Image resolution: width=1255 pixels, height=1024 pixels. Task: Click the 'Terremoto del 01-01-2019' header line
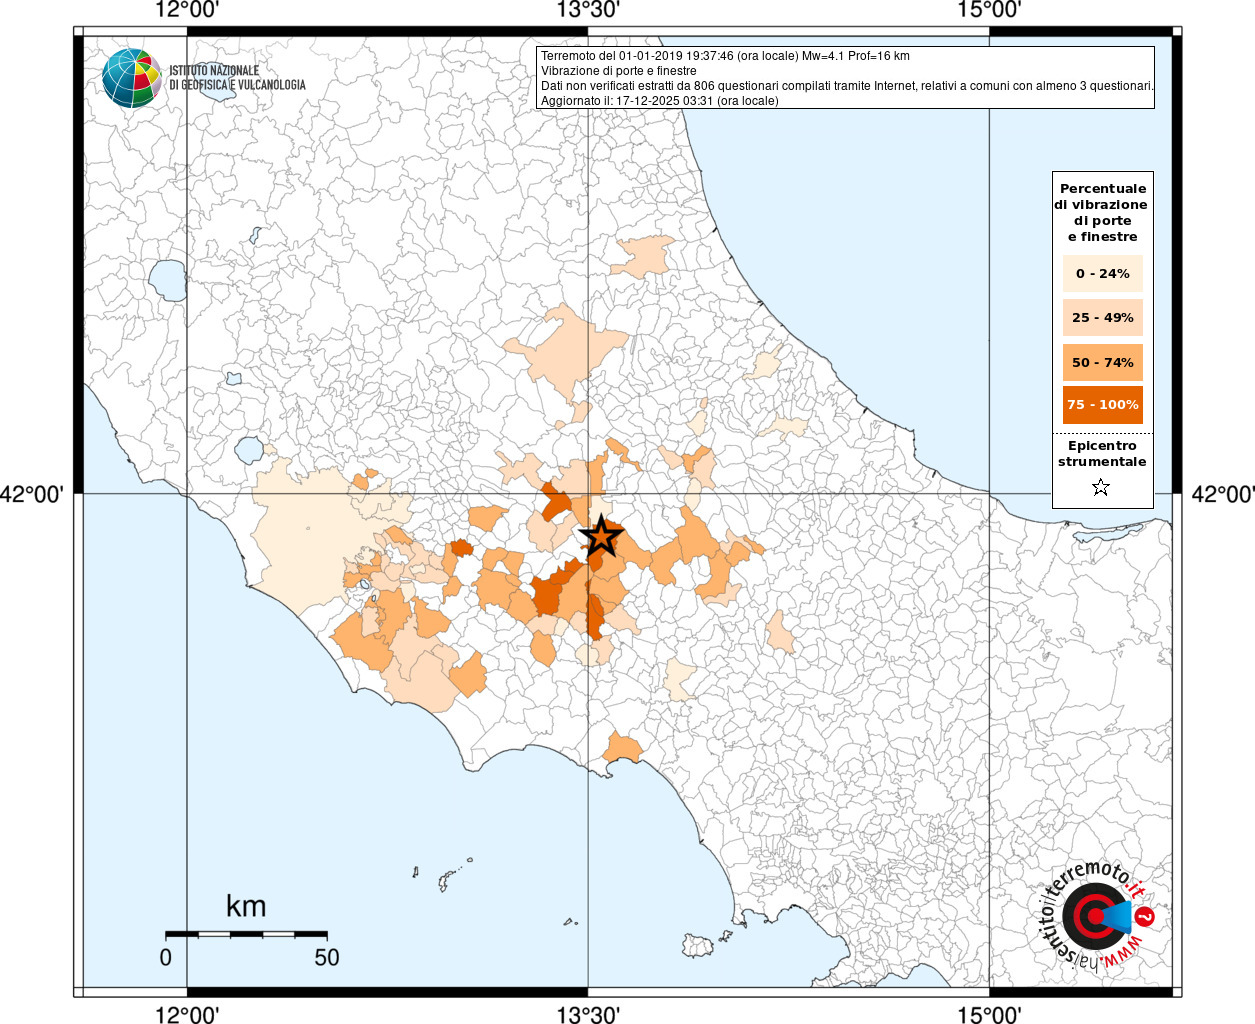[725, 56]
